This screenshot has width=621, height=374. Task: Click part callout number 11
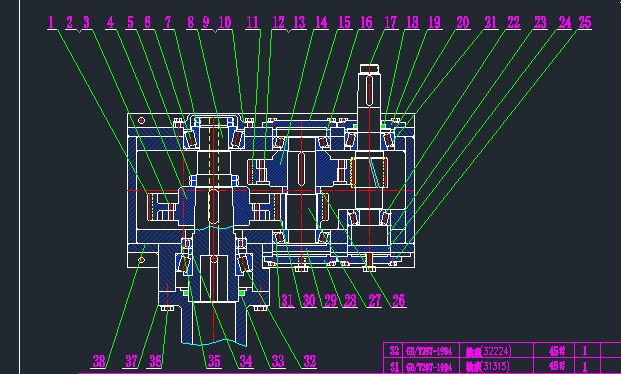click(252, 22)
